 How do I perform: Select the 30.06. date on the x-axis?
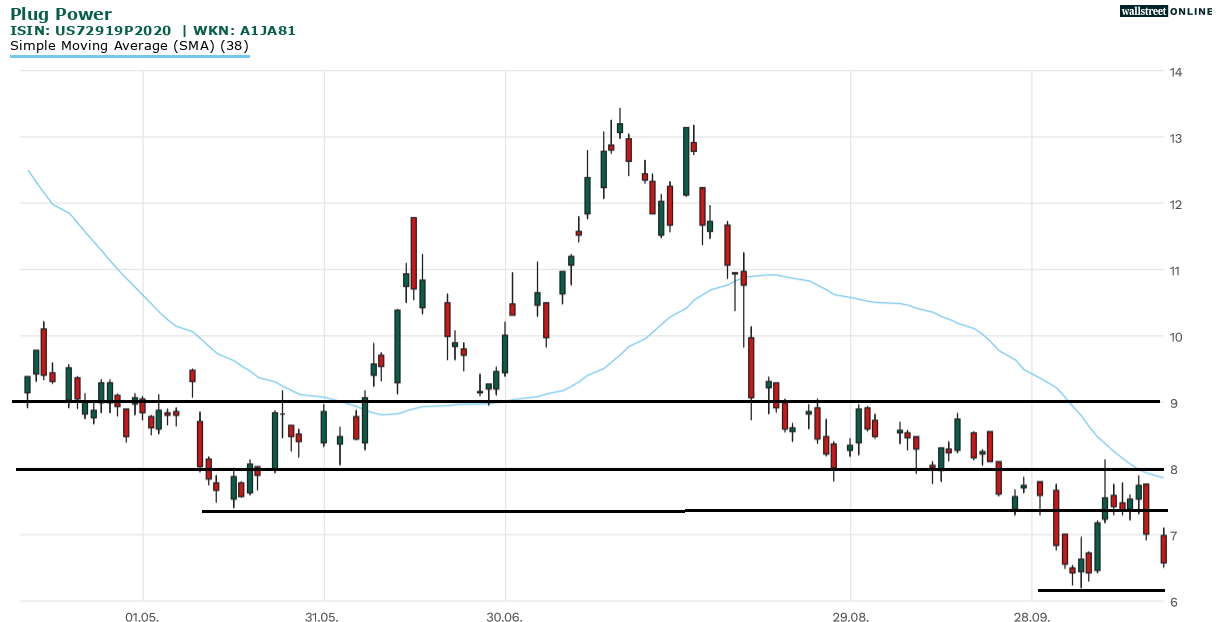505,615
